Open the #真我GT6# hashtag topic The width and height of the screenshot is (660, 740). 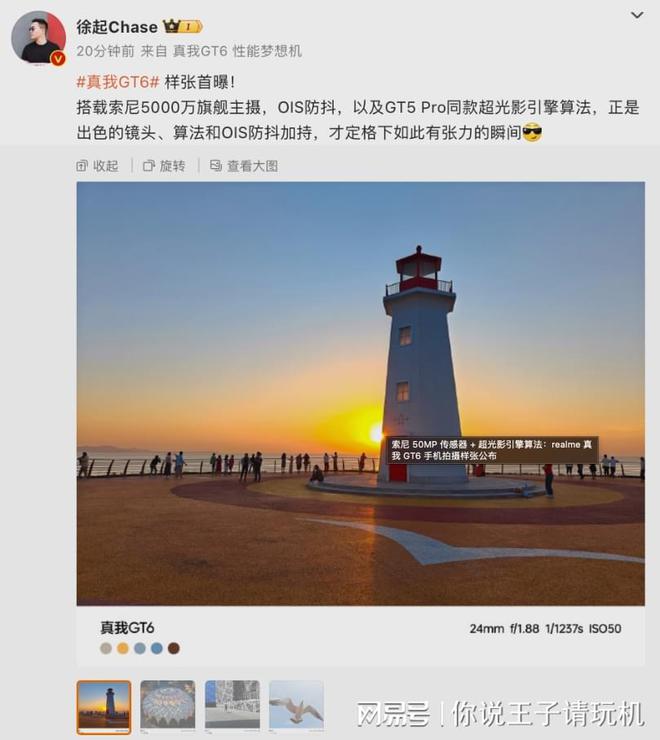[118, 82]
